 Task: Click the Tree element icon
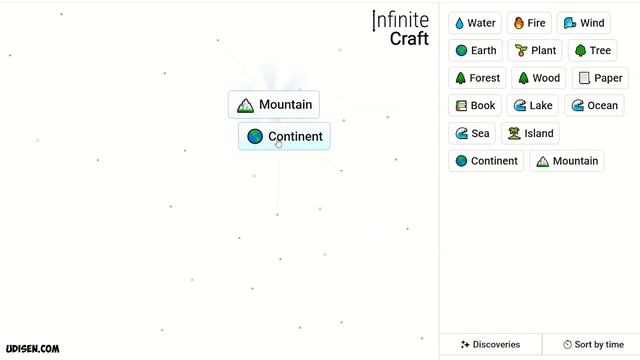point(580,51)
